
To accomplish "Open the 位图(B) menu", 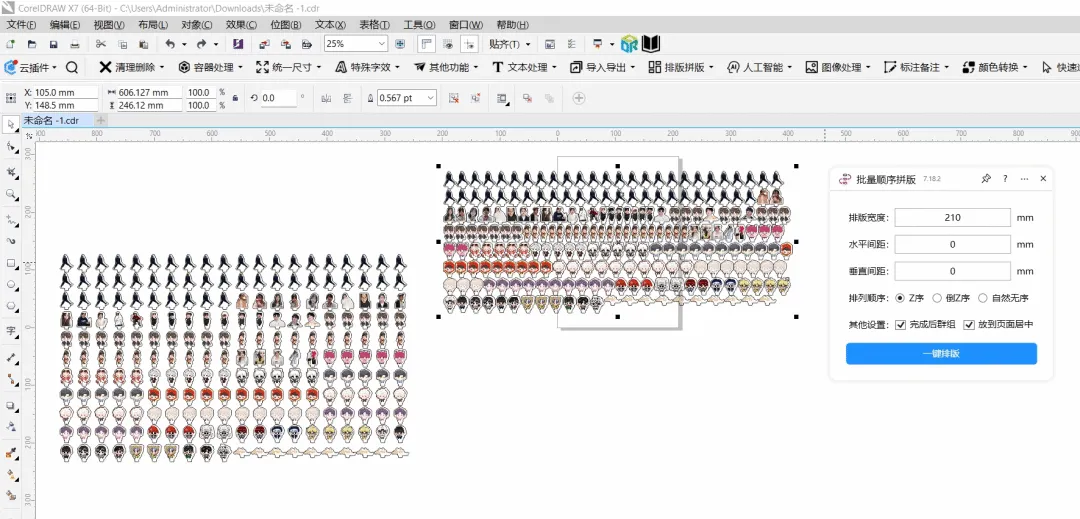I will click(x=286, y=25).
